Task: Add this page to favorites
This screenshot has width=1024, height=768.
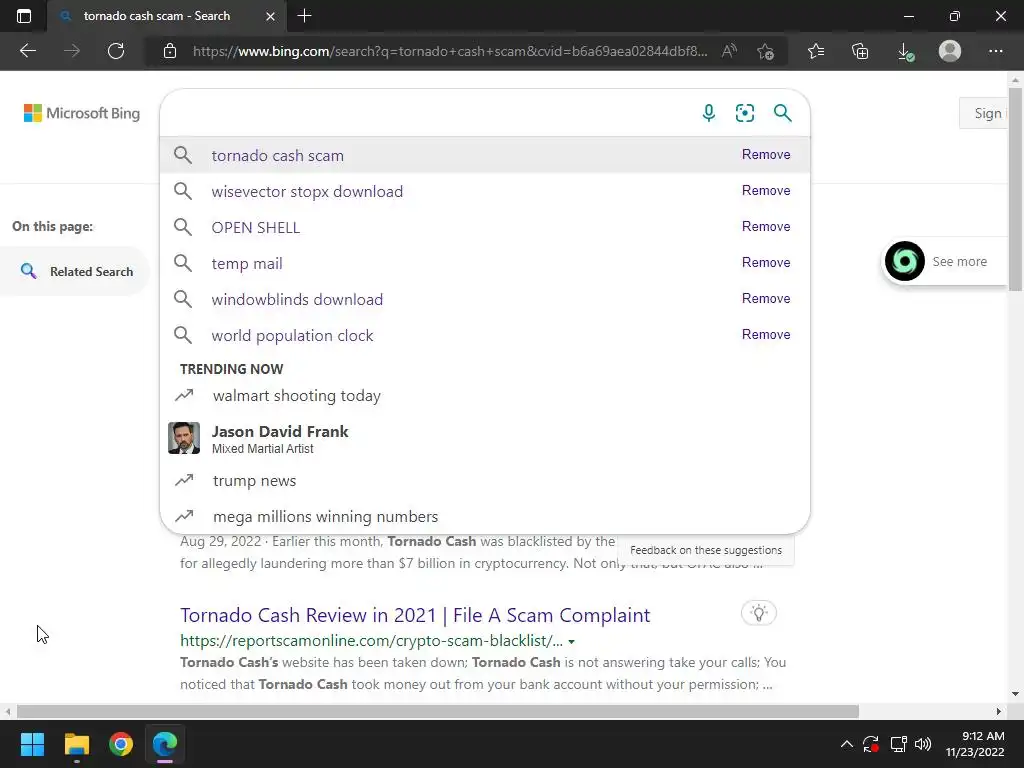Action: (765, 51)
